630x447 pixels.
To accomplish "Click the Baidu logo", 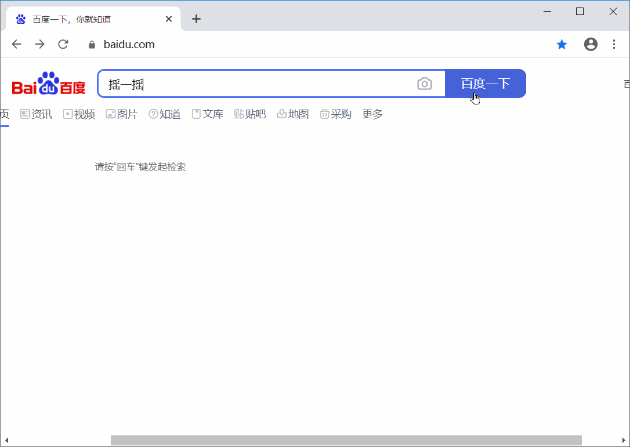I will 49,83.
